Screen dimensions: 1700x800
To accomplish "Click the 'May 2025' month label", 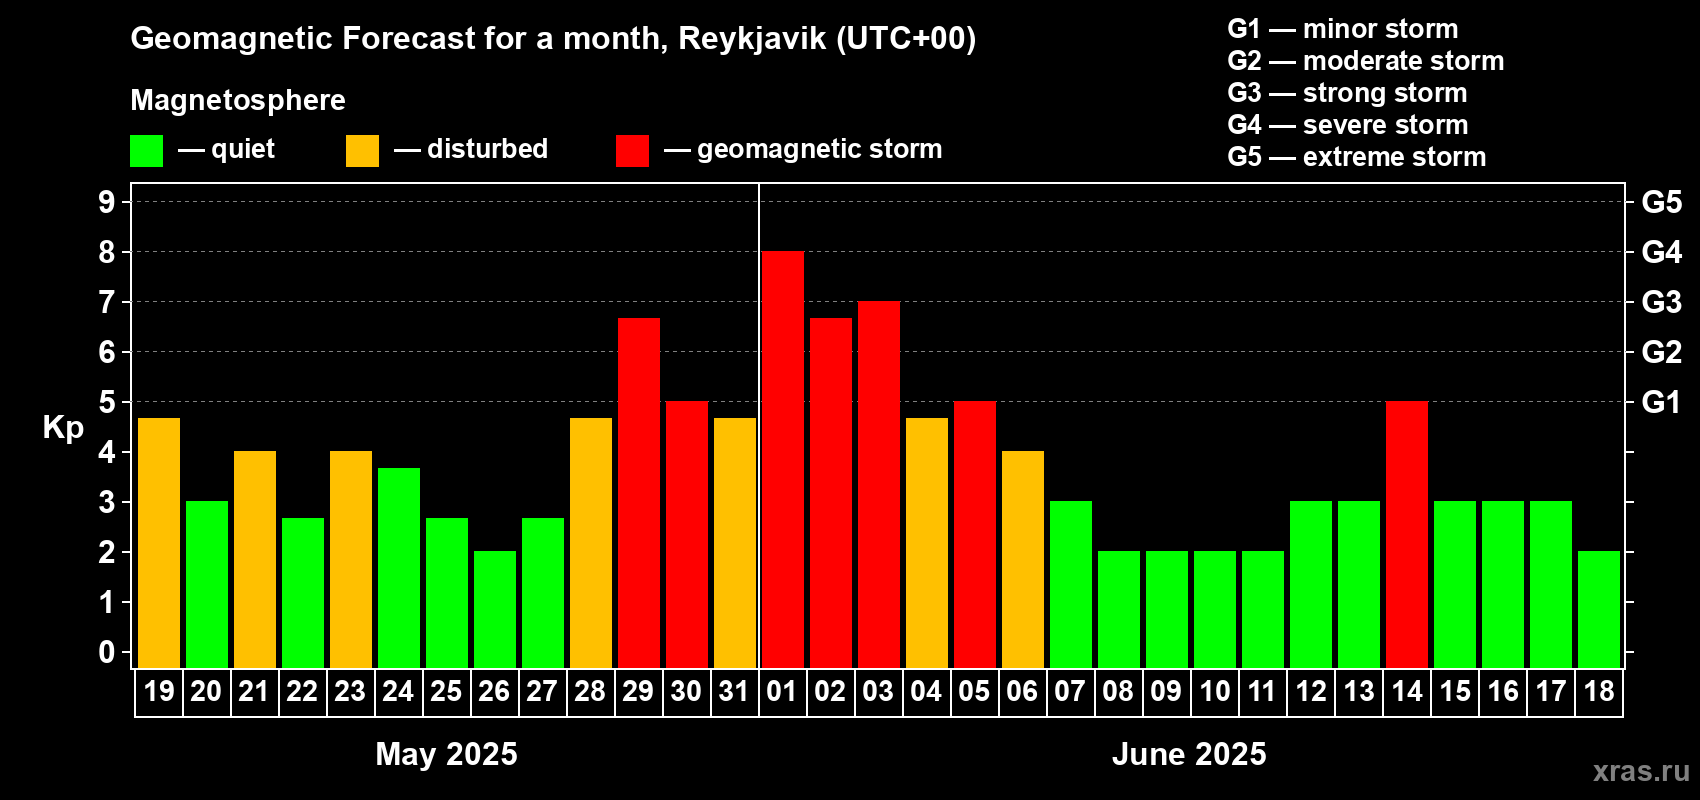I will pos(447,754).
